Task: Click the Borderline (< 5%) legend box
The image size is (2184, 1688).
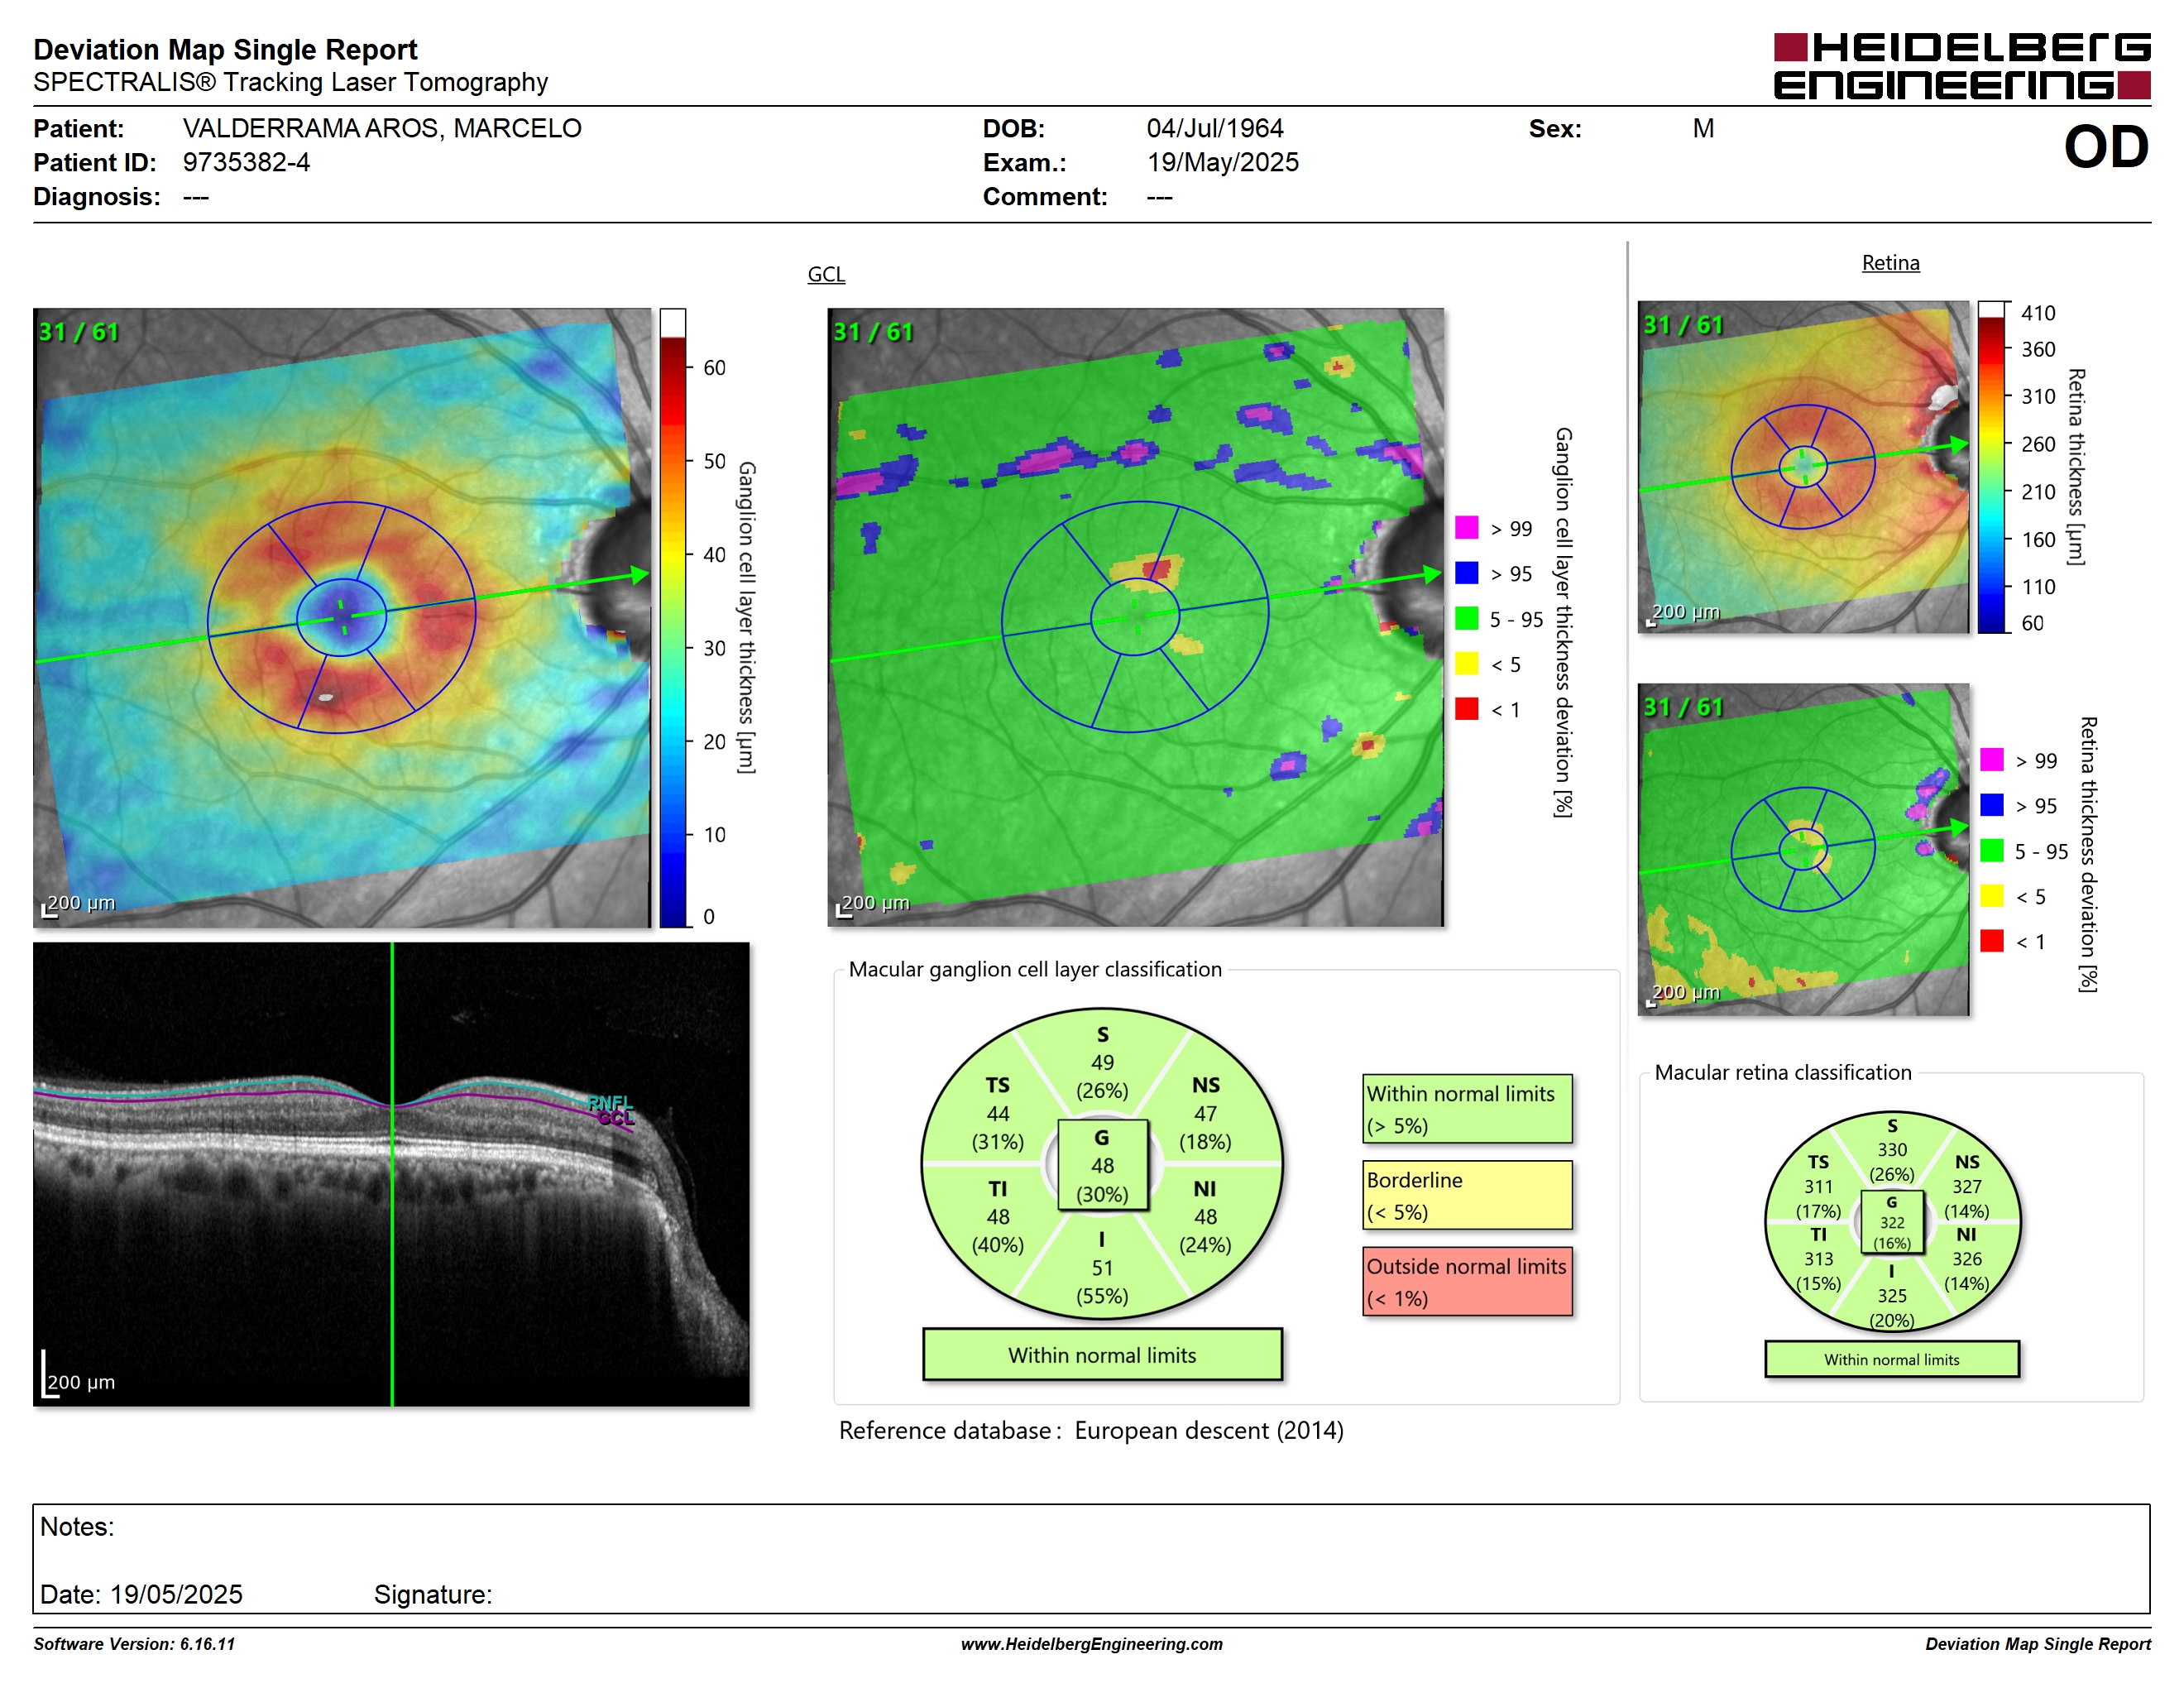Action: [x=1467, y=1195]
